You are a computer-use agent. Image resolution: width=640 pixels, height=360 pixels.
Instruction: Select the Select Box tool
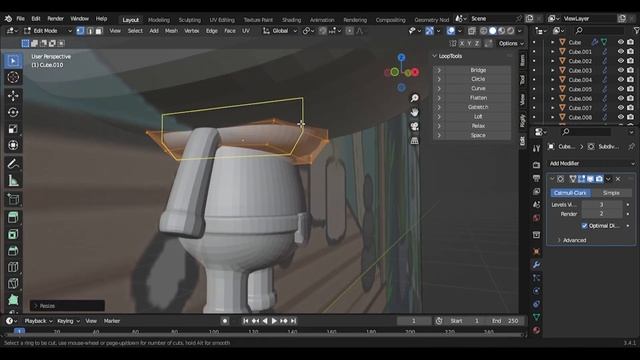[x=13, y=61]
